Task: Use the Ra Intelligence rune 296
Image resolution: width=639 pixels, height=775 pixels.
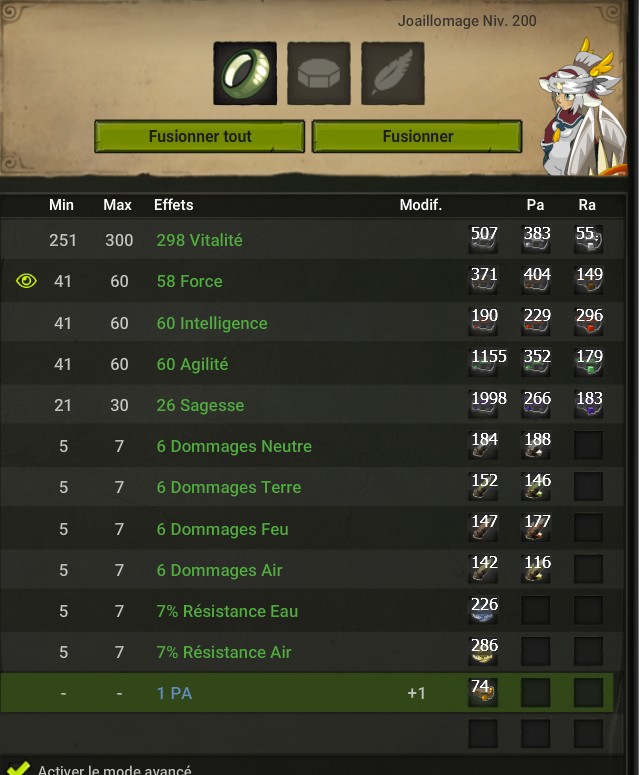Action: [x=589, y=322]
